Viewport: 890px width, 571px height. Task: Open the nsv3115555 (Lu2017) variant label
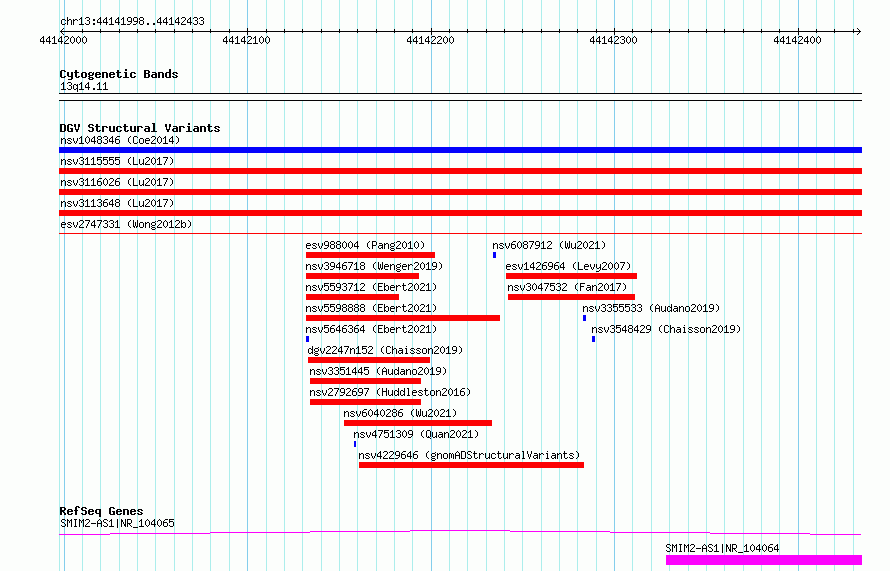[117, 161]
